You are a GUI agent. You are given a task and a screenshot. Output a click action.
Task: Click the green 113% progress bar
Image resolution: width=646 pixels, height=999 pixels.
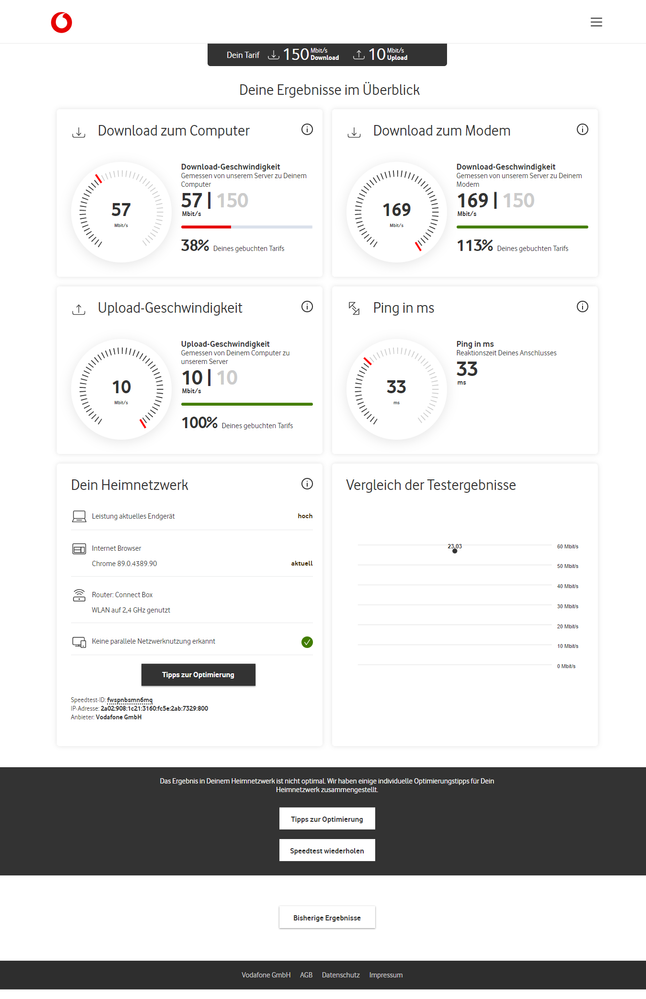[522, 227]
